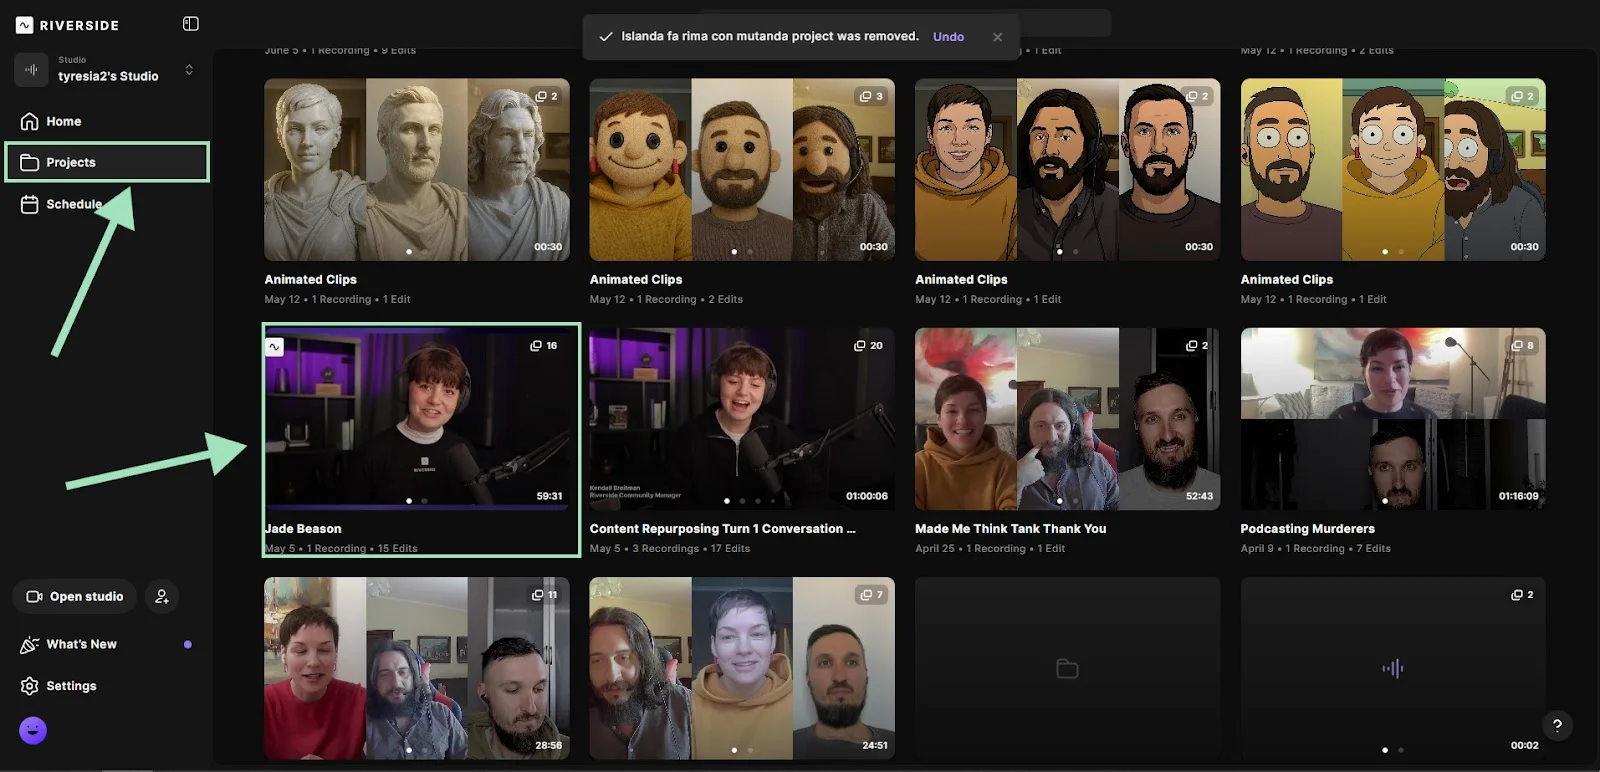This screenshot has width=1600, height=772.
Task: Open puppet-style Animated Clips with 3 clips
Action: coord(742,170)
